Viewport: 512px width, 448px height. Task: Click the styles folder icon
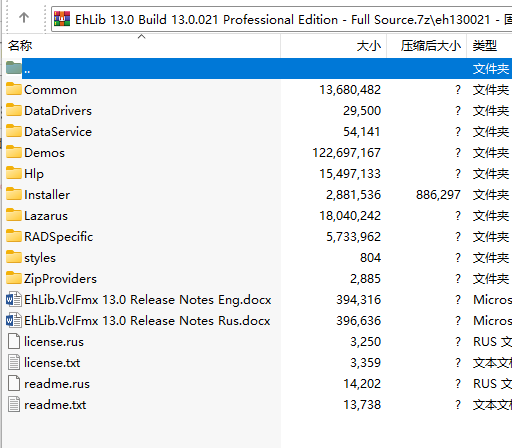tap(14, 257)
